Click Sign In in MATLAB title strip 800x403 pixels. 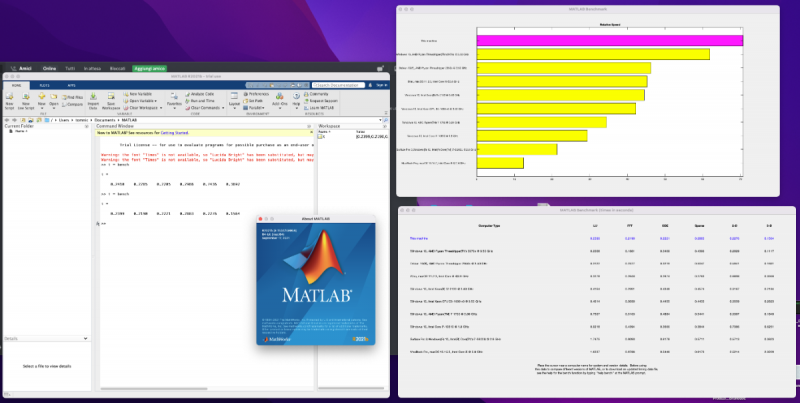(382, 85)
